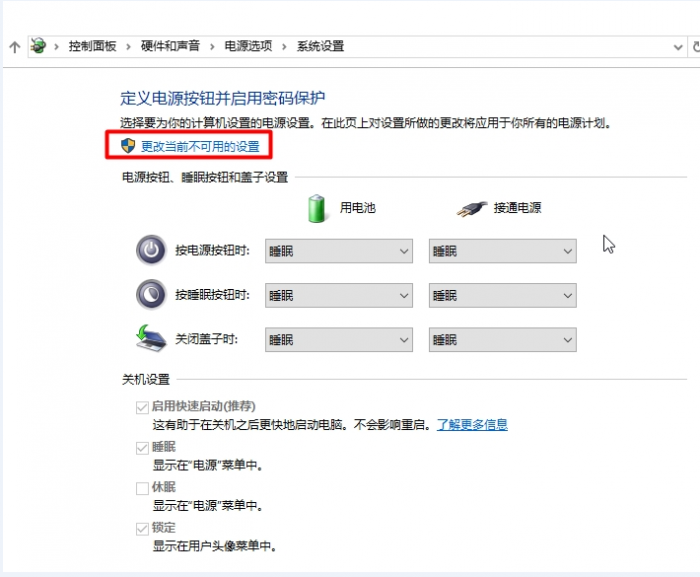Screen dimensions: 700x577
Task: Go to 电源选项 in breadcrumb
Action: tap(248, 46)
